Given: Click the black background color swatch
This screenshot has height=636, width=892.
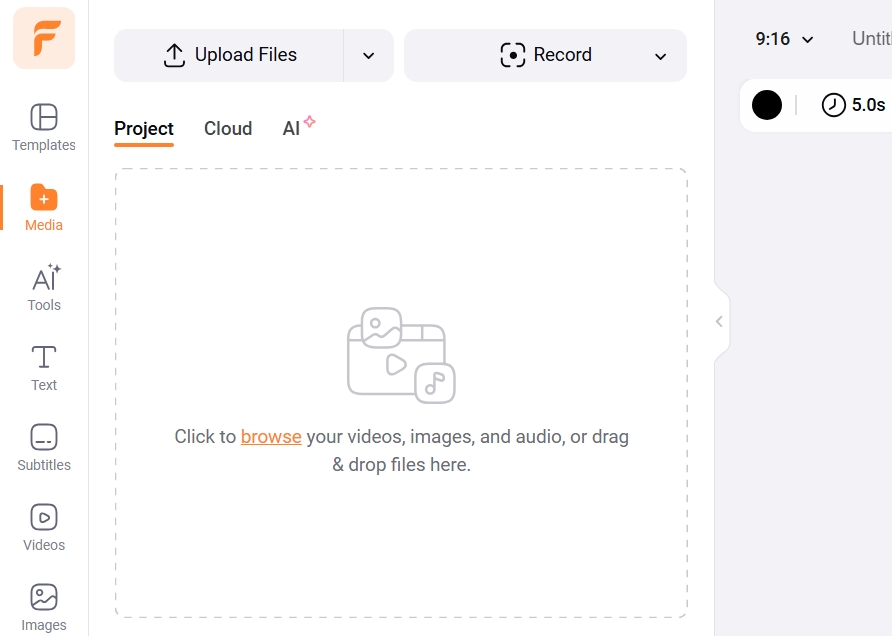Looking at the screenshot, I should 767,105.
